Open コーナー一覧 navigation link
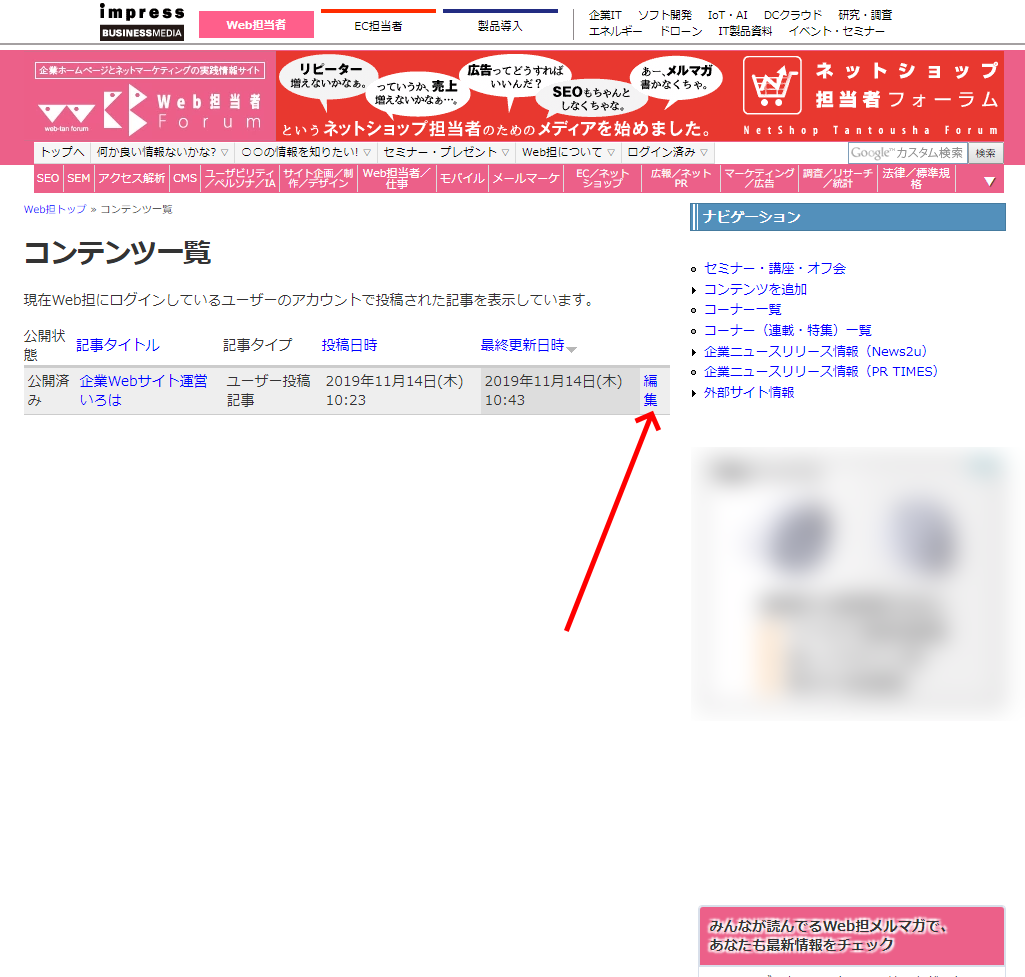 click(x=743, y=310)
